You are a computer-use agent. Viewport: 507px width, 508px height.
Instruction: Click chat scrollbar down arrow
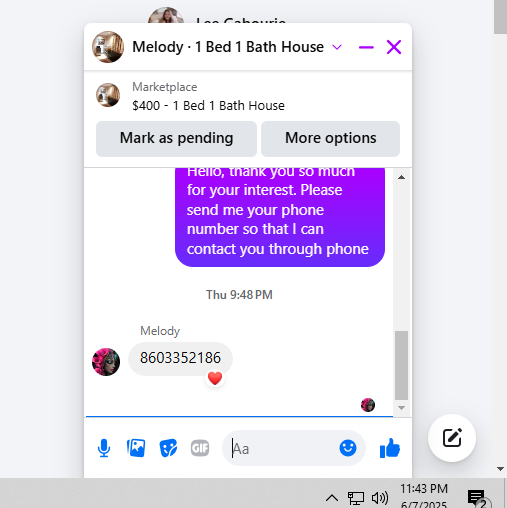(401, 408)
